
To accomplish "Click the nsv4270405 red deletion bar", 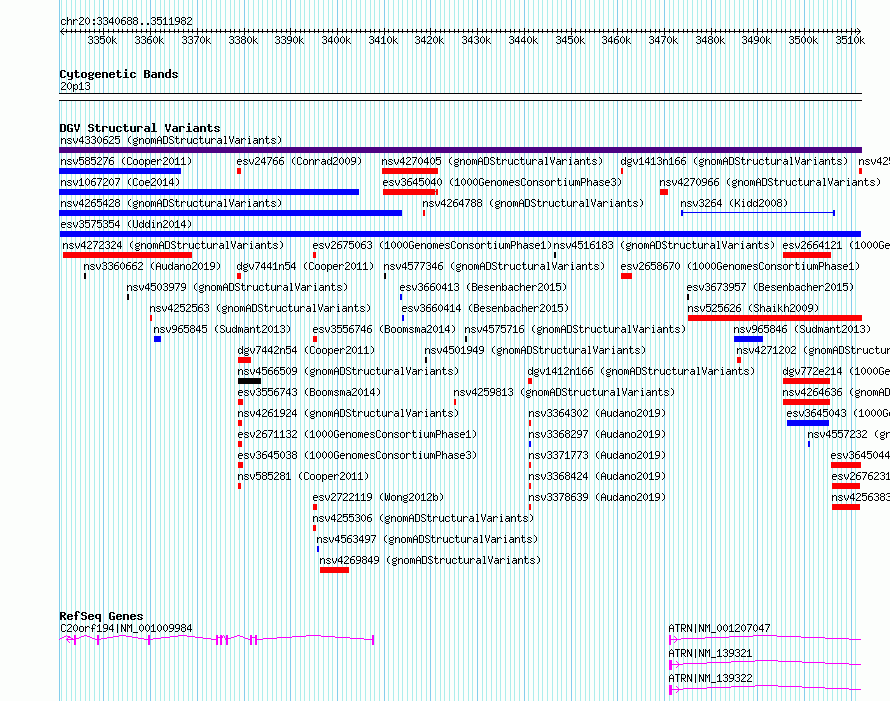I will 410,171.
